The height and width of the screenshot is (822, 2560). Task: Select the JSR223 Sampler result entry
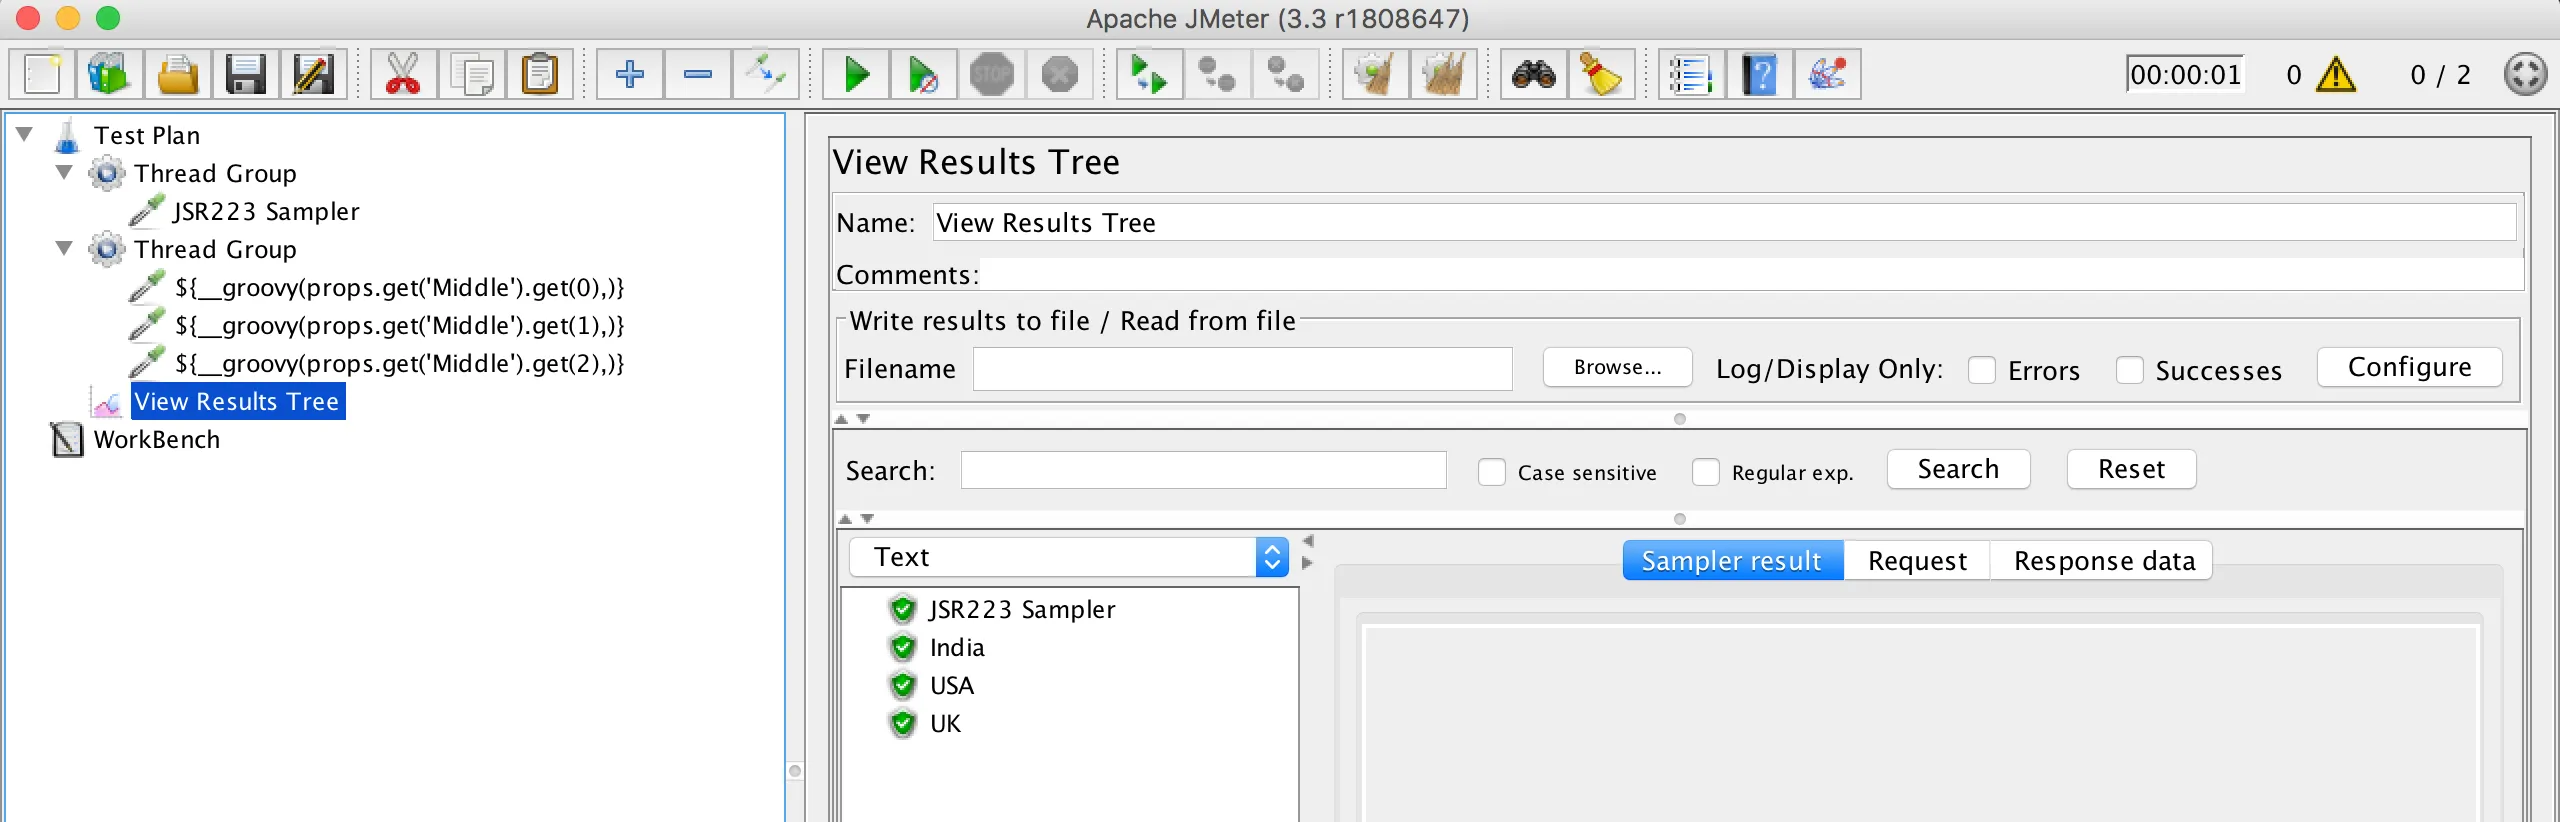coord(1022,609)
